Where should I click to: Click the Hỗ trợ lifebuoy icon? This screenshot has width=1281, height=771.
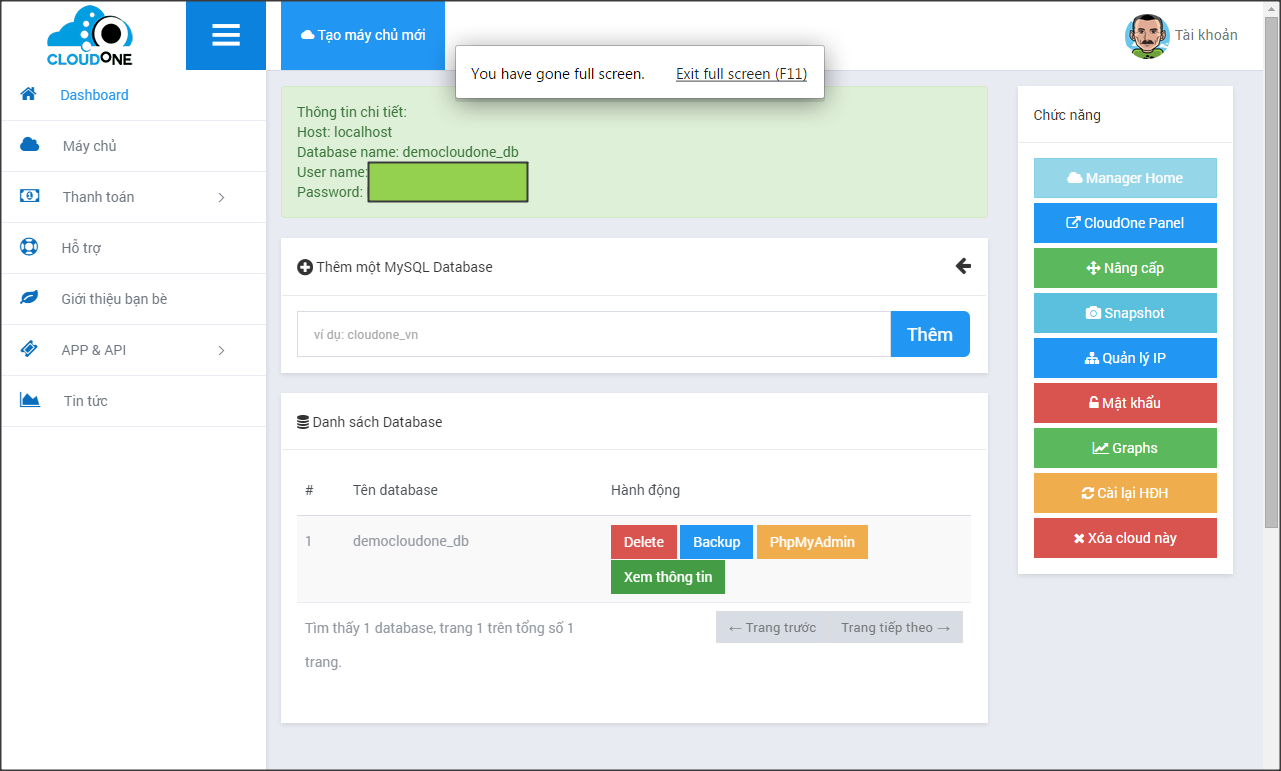[30, 247]
